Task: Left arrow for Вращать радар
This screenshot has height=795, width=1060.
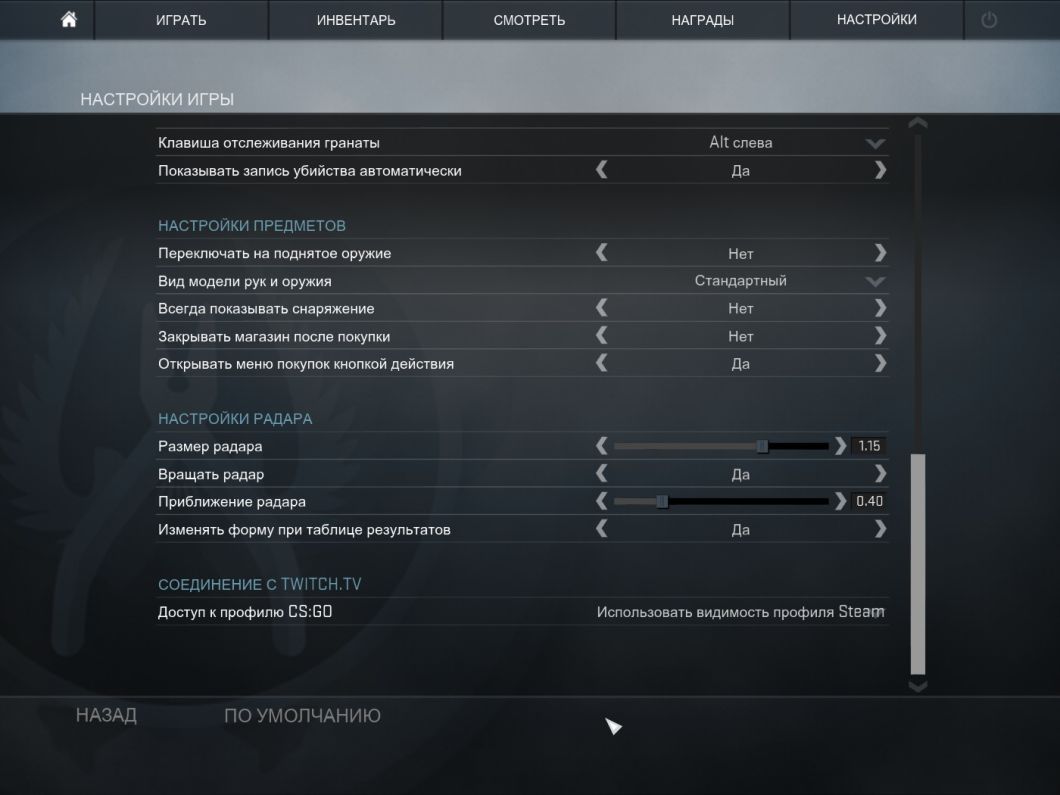Action: click(x=602, y=473)
